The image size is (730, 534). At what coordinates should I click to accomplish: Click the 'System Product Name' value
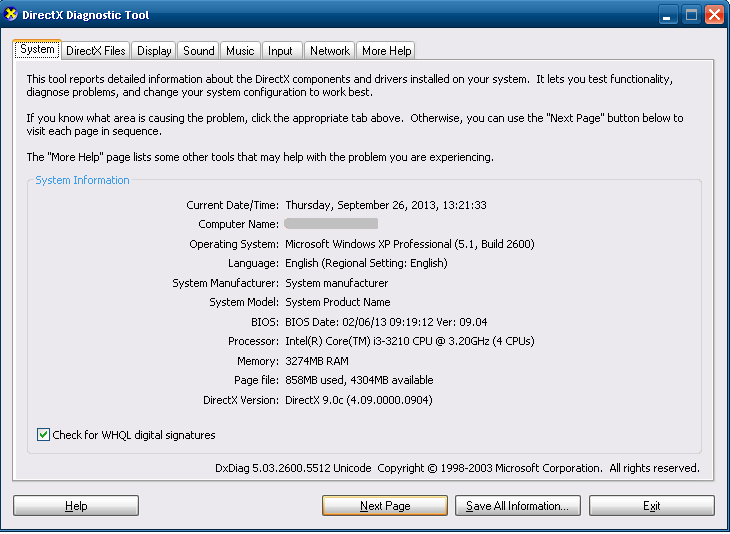tap(338, 303)
